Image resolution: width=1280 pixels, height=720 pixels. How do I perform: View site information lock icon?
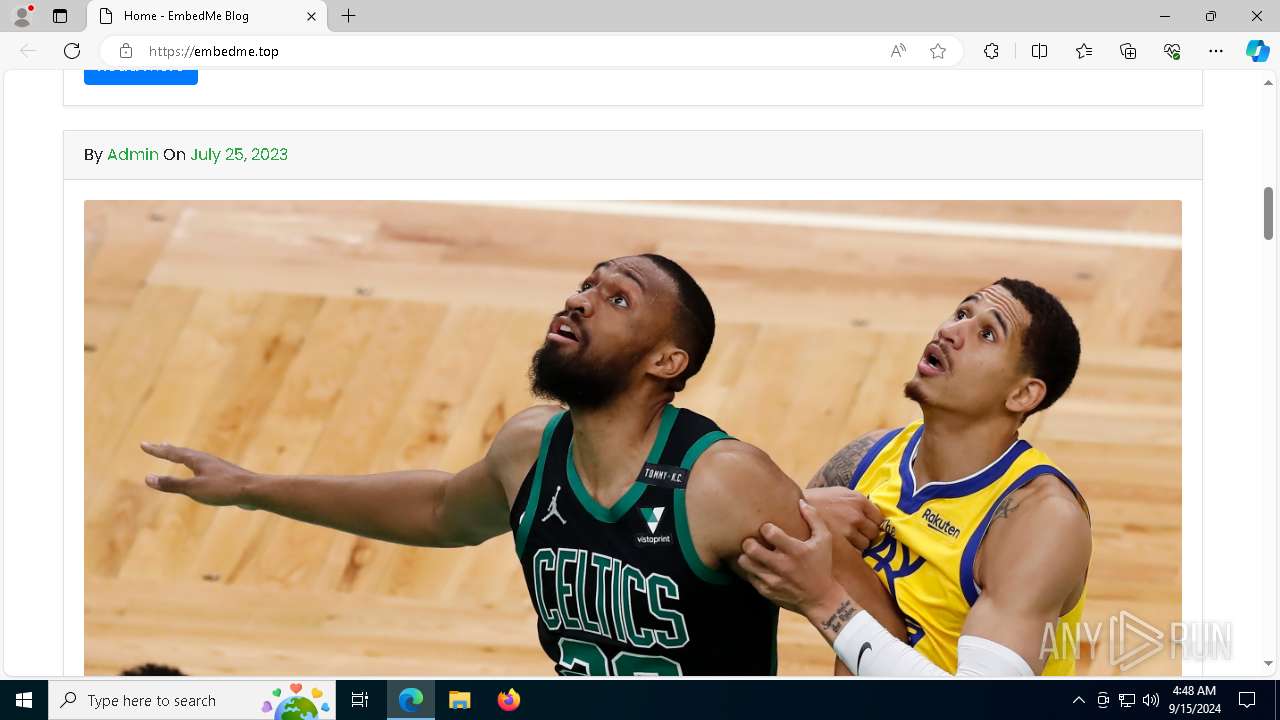(x=126, y=51)
